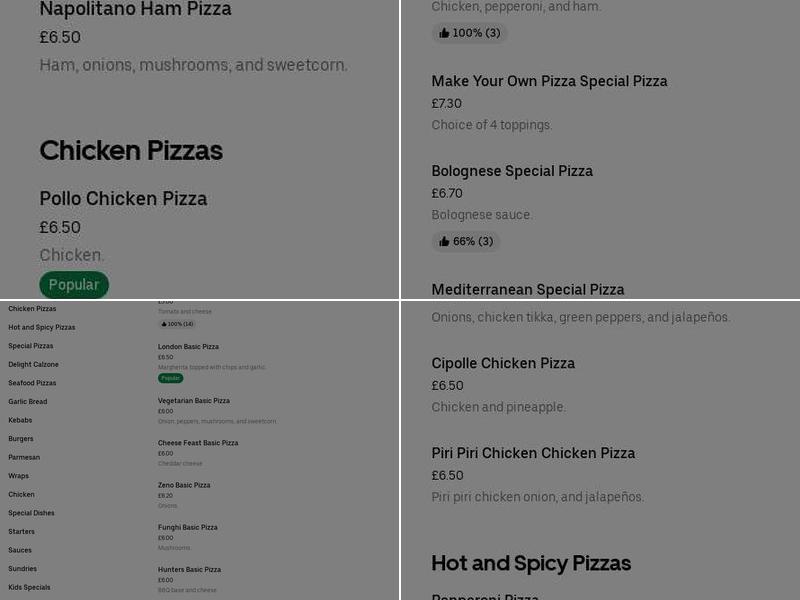Open the Kebabs category
This screenshot has height=600, width=800.
coord(20,420)
